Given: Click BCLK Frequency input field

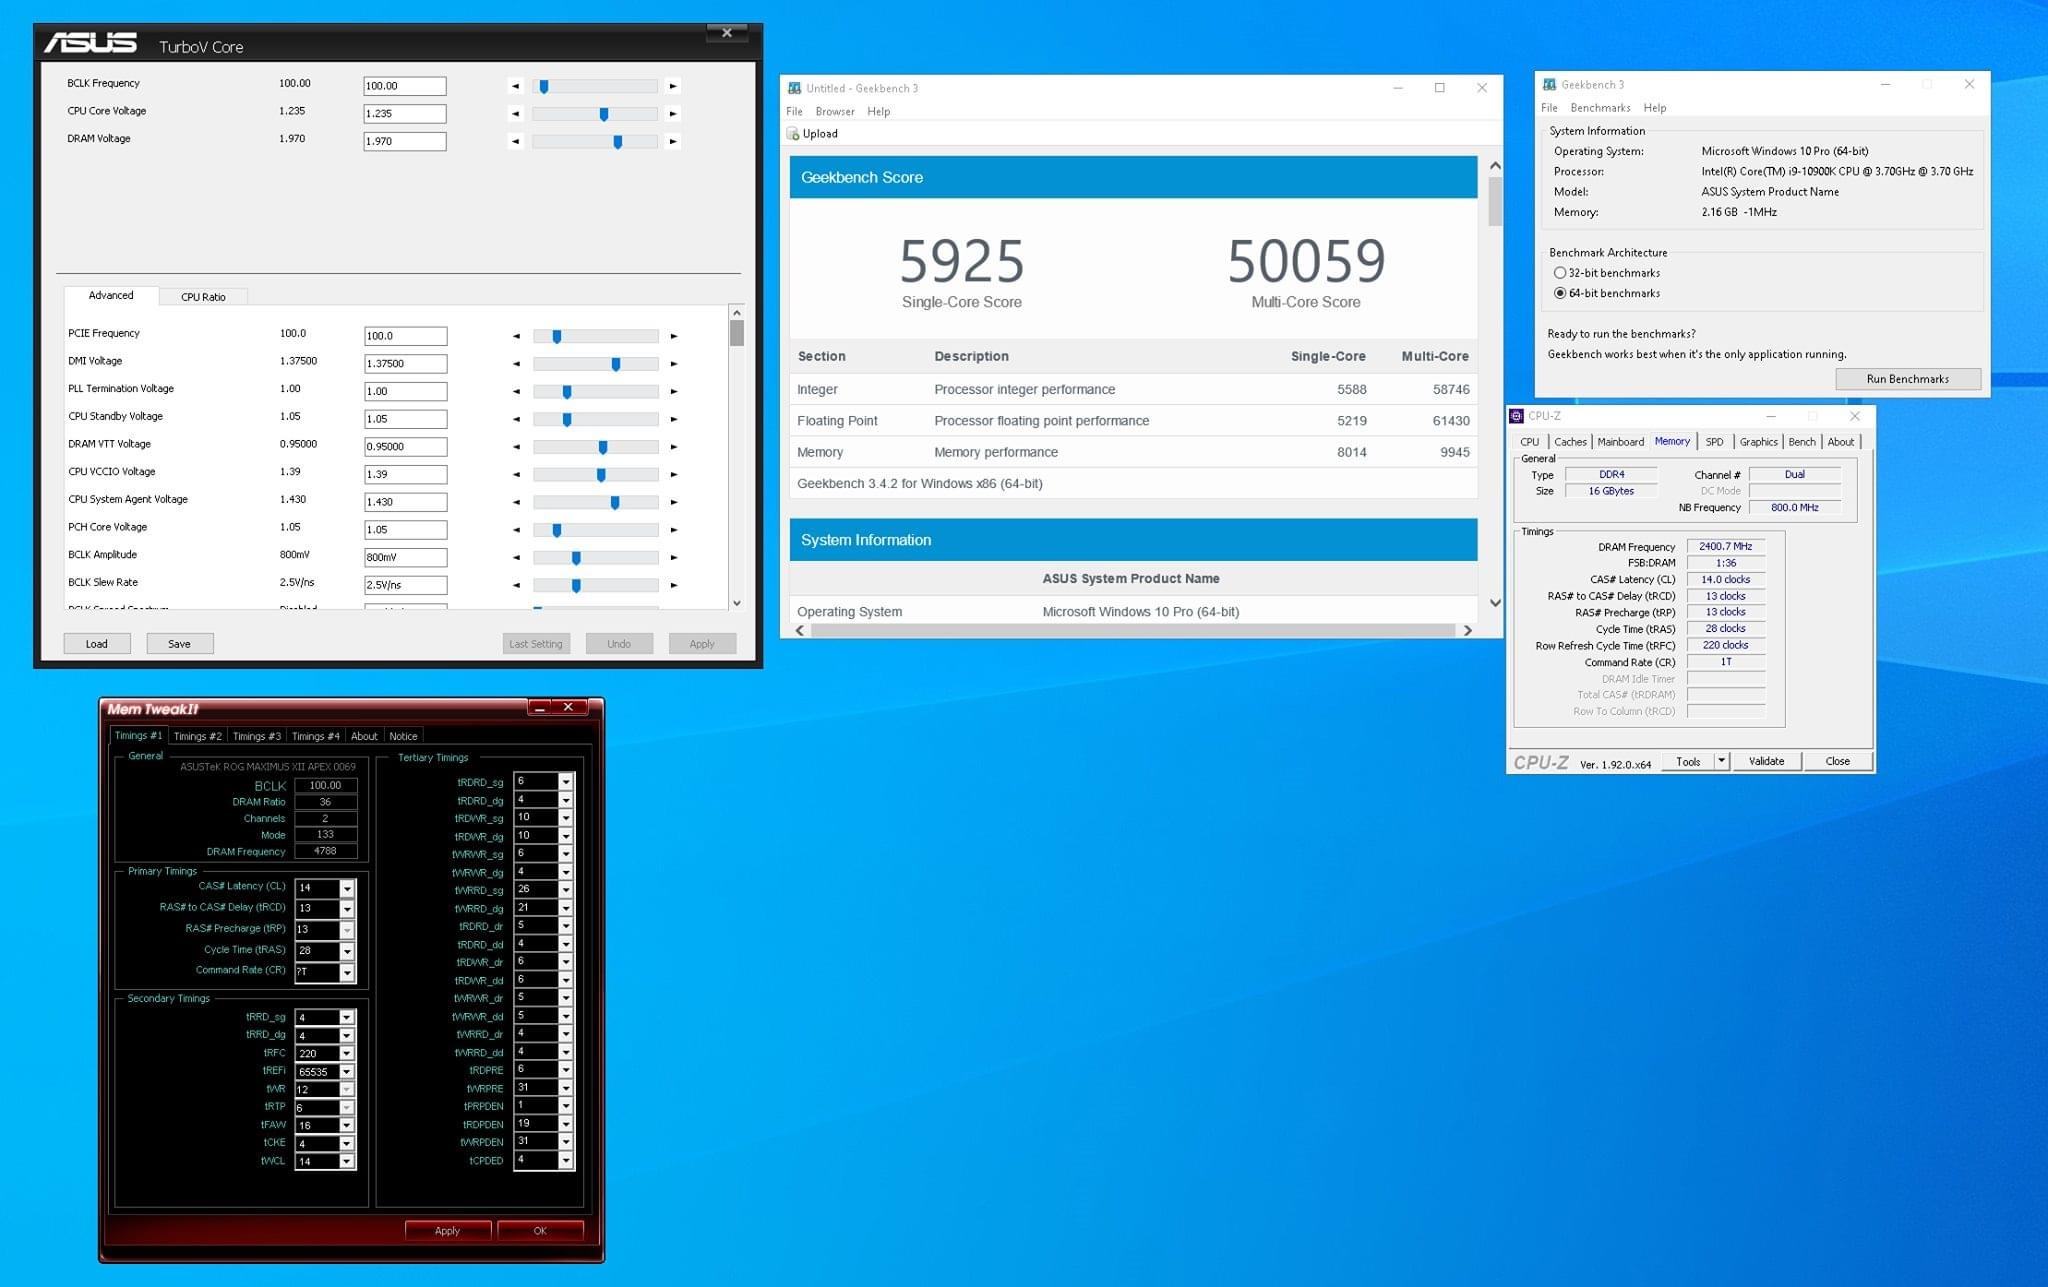Looking at the screenshot, I should (405, 86).
